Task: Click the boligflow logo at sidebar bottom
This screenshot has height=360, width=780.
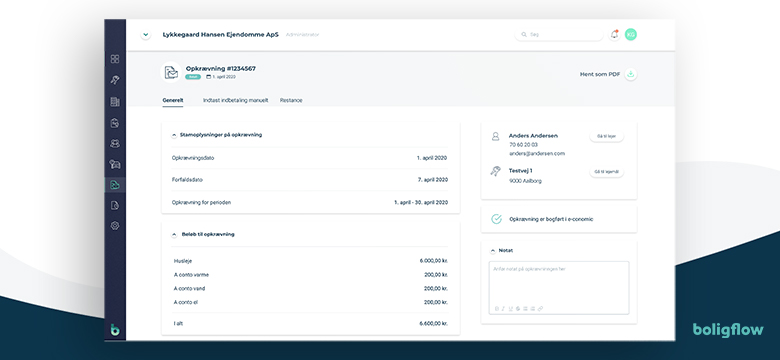Action: (115, 329)
